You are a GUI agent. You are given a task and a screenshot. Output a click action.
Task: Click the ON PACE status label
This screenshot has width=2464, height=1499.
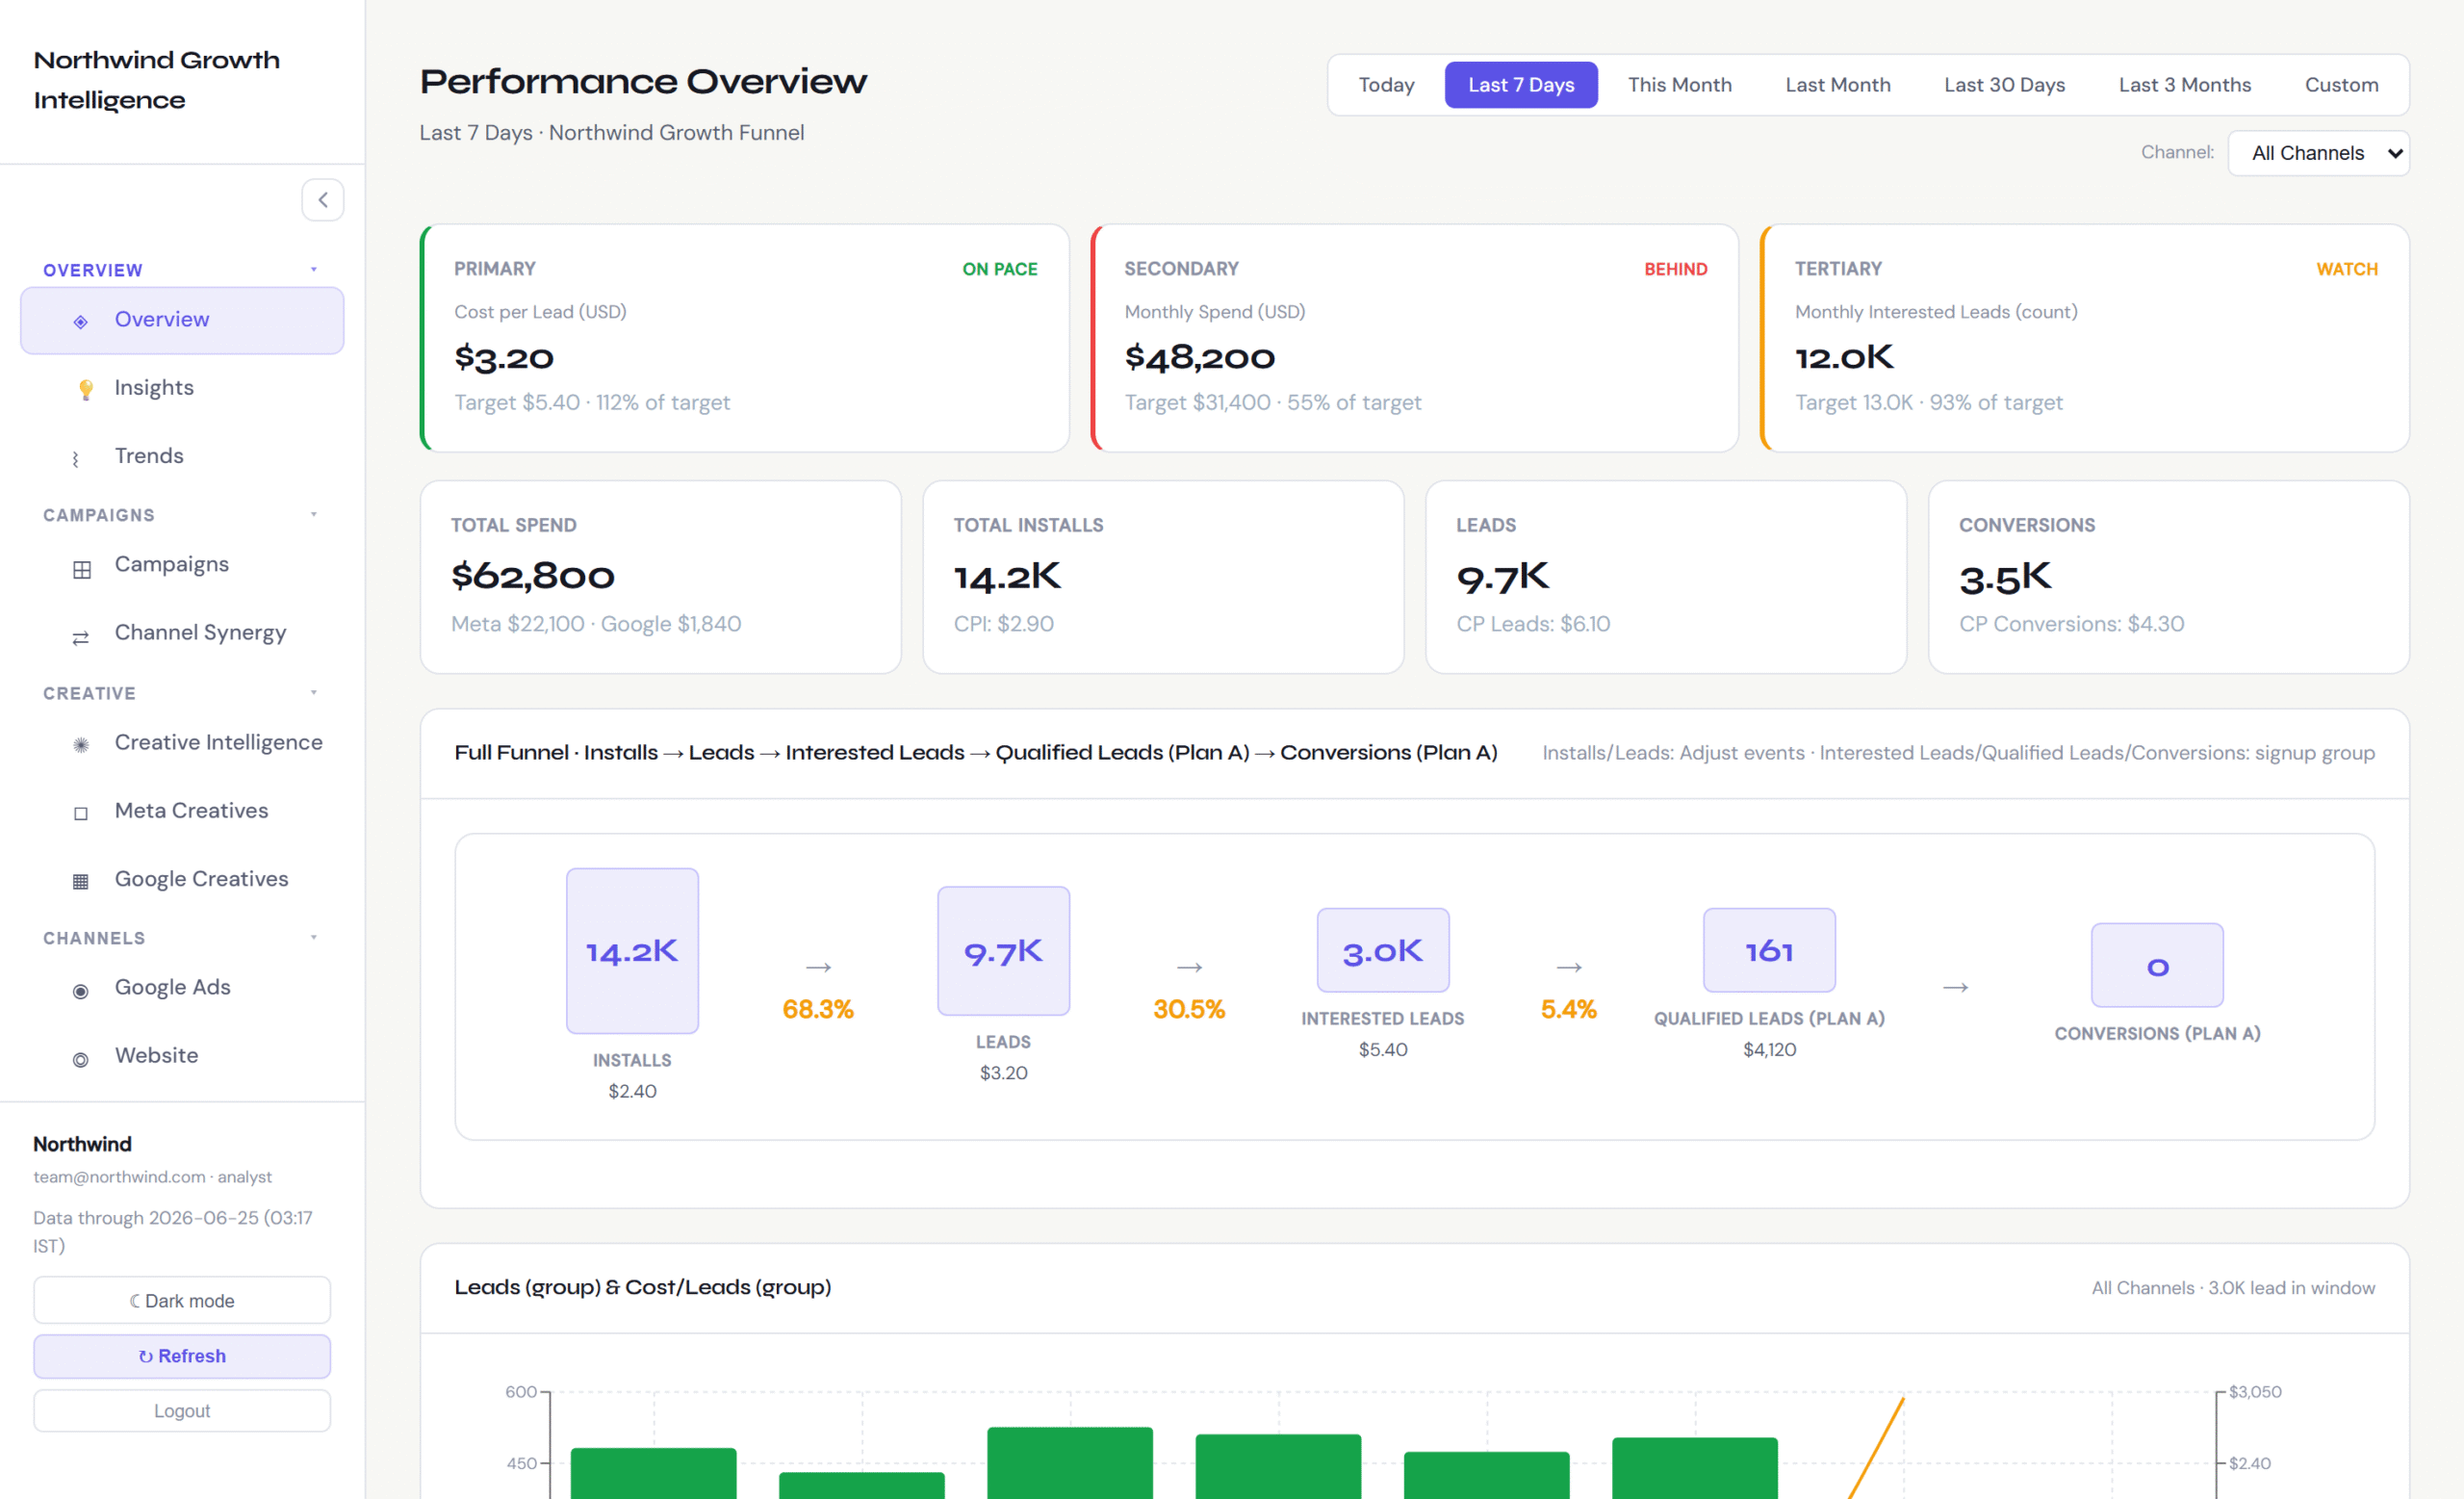[x=1000, y=269]
